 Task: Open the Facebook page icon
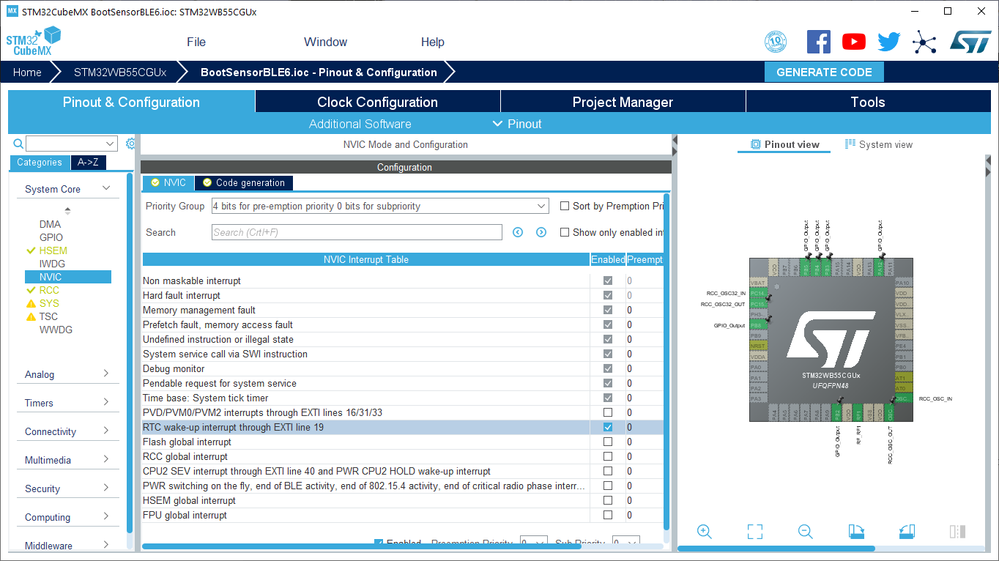click(x=818, y=42)
